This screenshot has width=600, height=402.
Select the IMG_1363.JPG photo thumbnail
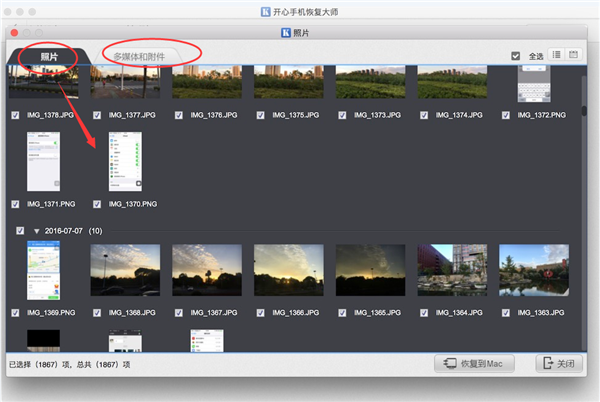[x=541, y=272]
